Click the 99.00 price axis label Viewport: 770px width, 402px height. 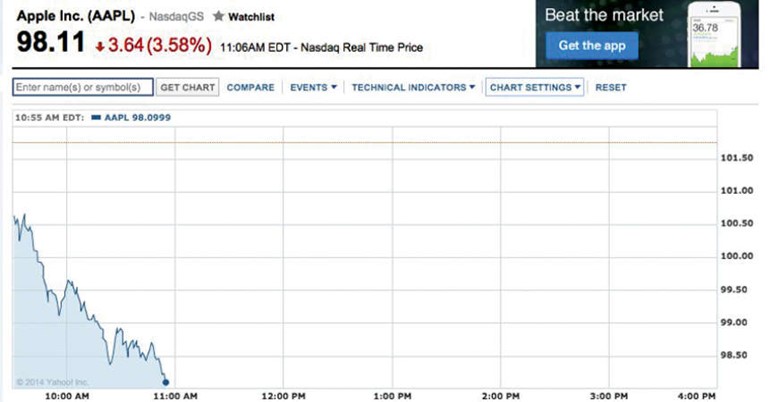tap(734, 322)
